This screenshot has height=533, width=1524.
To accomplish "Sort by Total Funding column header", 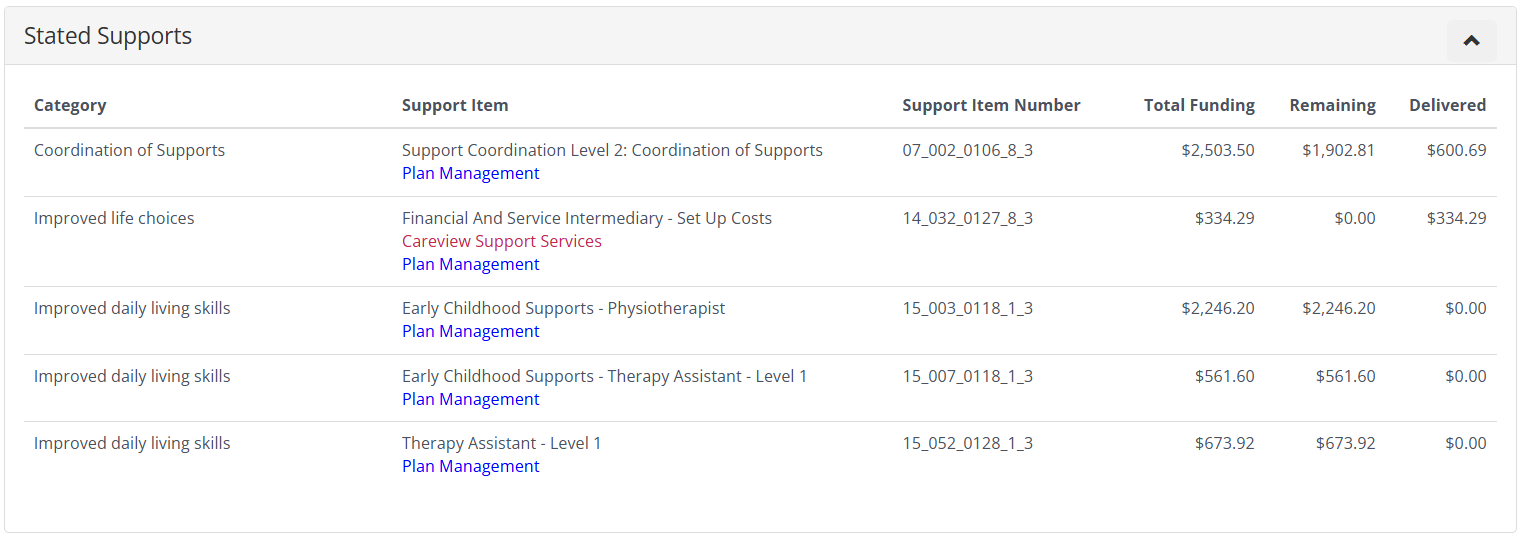I will (1199, 105).
